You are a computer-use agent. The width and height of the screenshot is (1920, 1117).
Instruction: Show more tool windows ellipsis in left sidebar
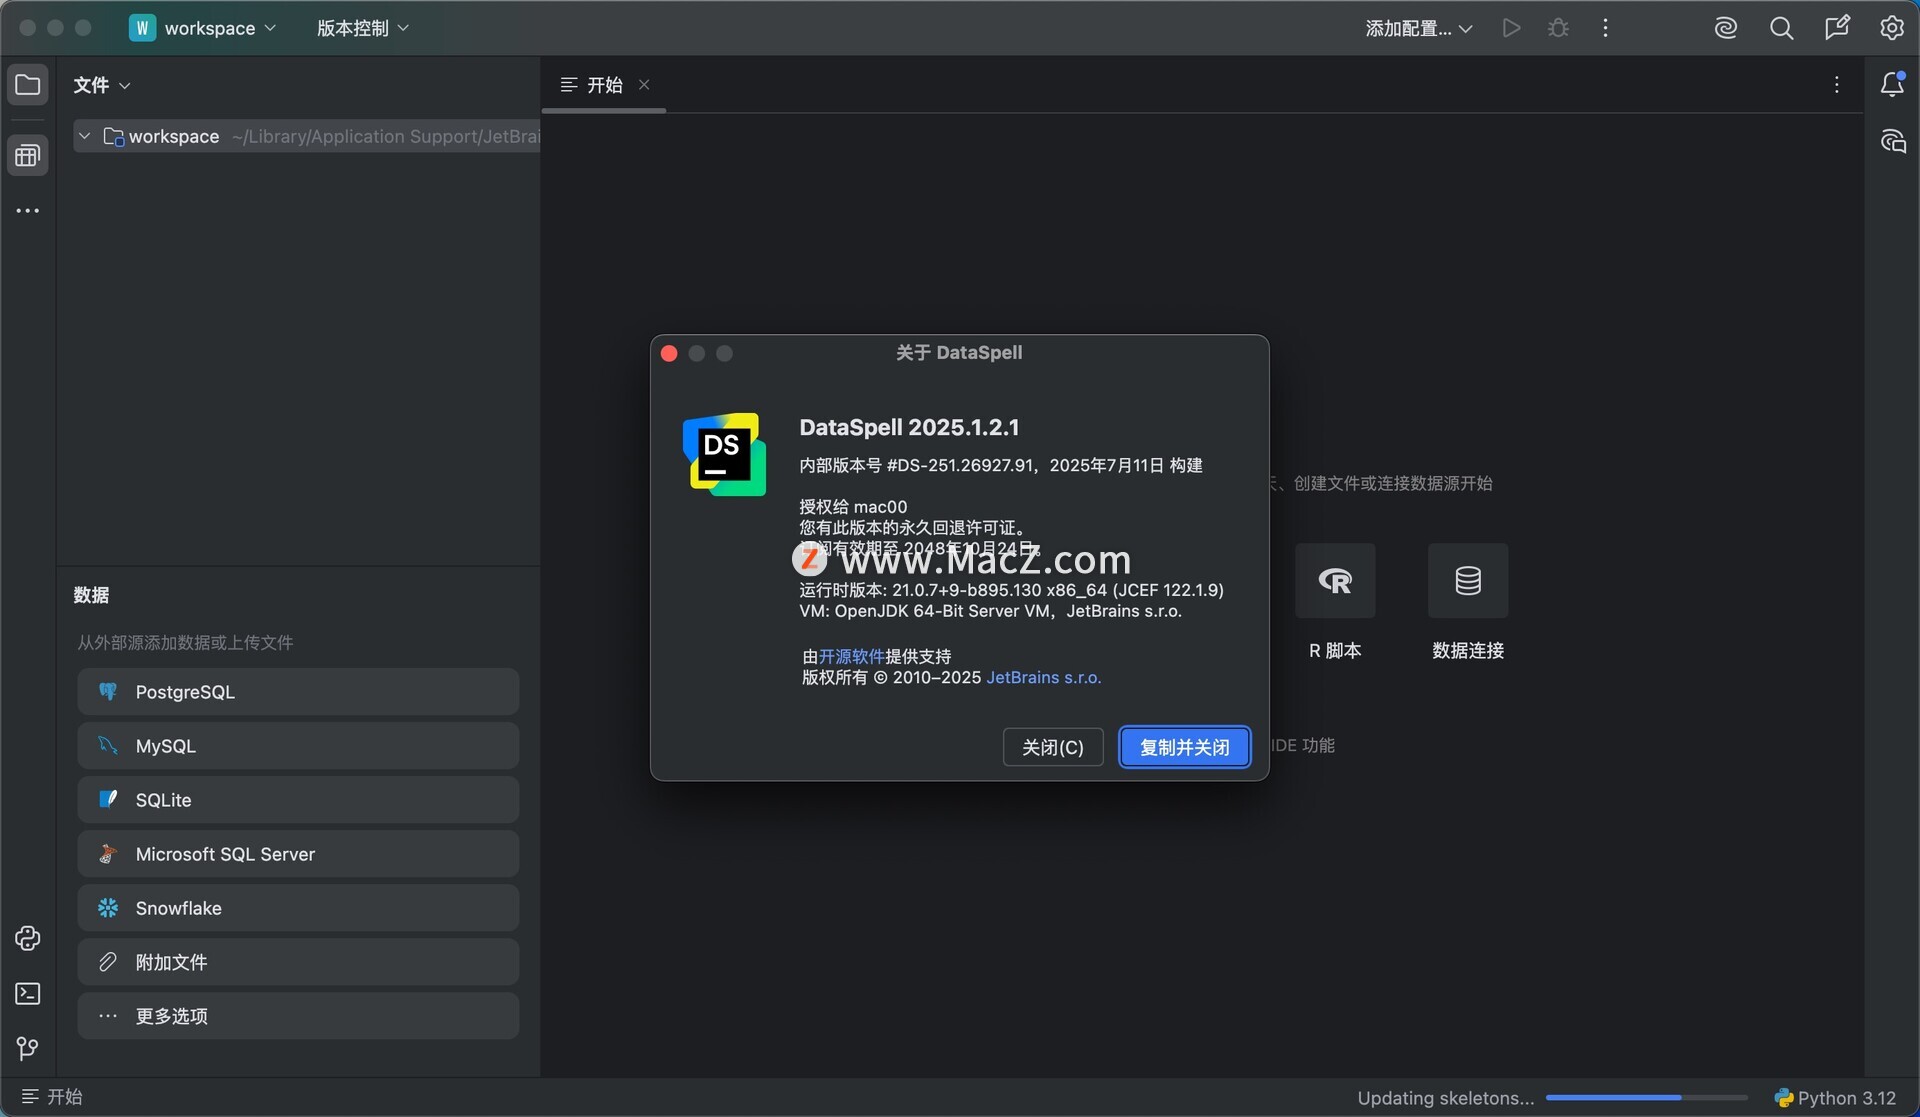coord(27,211)
